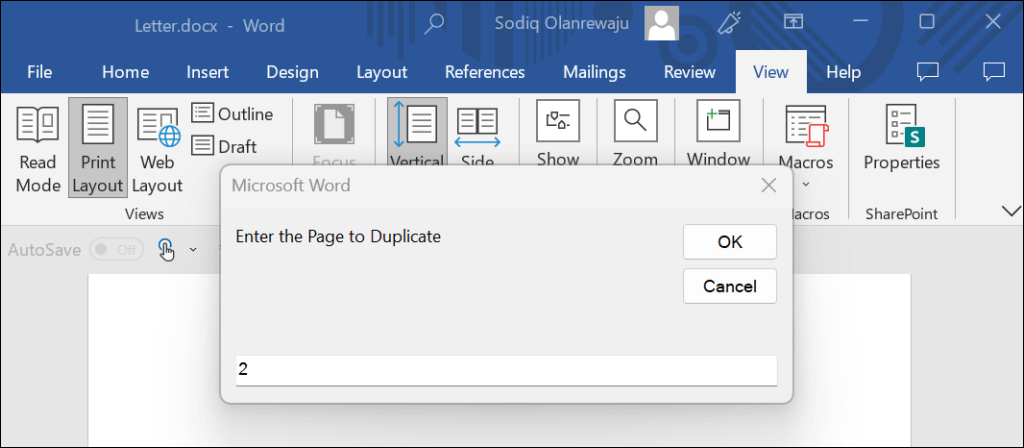Expand the Macros dropdown arrow

click(x=805, y=183)
